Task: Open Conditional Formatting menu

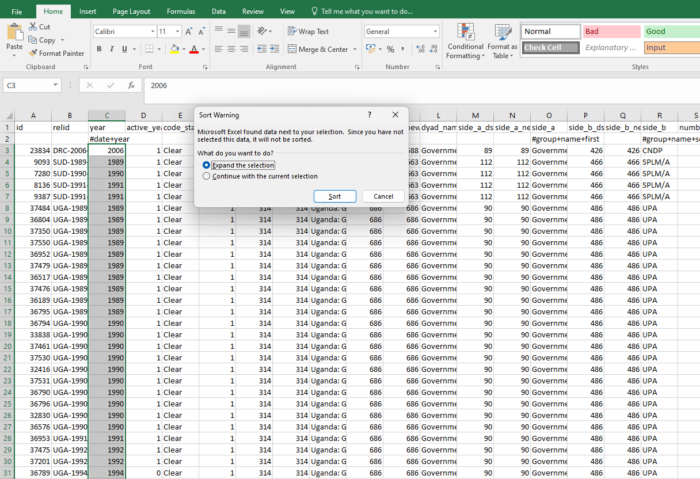Action: click(x=465, y=42)
